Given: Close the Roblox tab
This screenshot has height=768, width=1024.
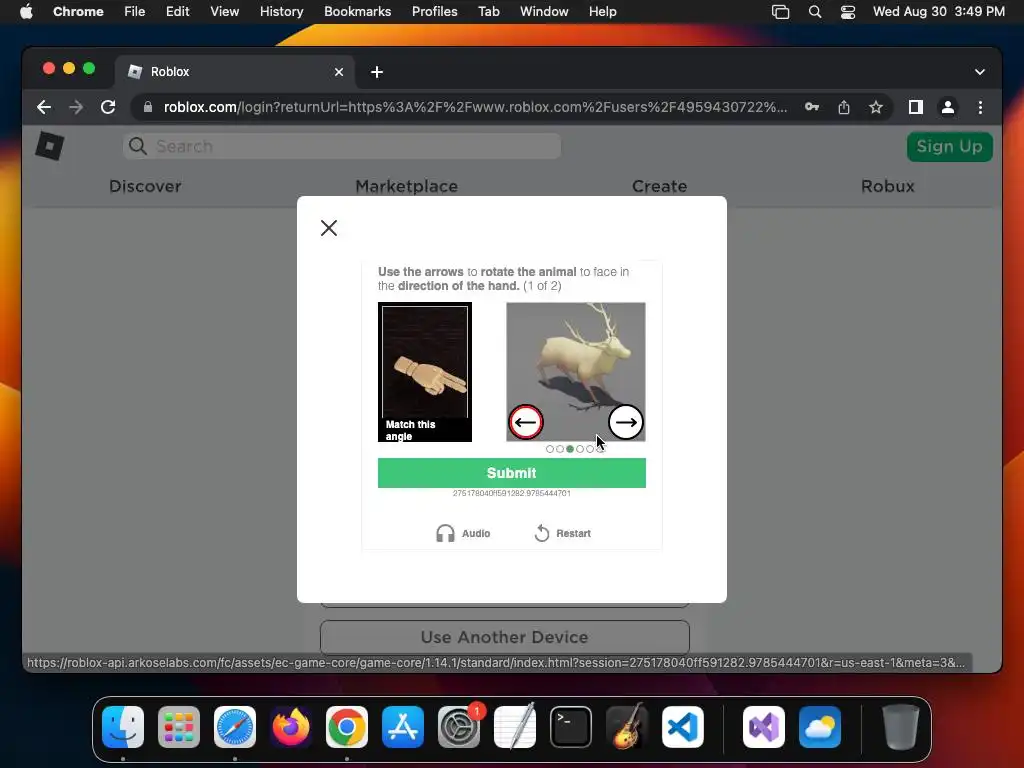Looking at the screenshot, I should pos(339,72).
